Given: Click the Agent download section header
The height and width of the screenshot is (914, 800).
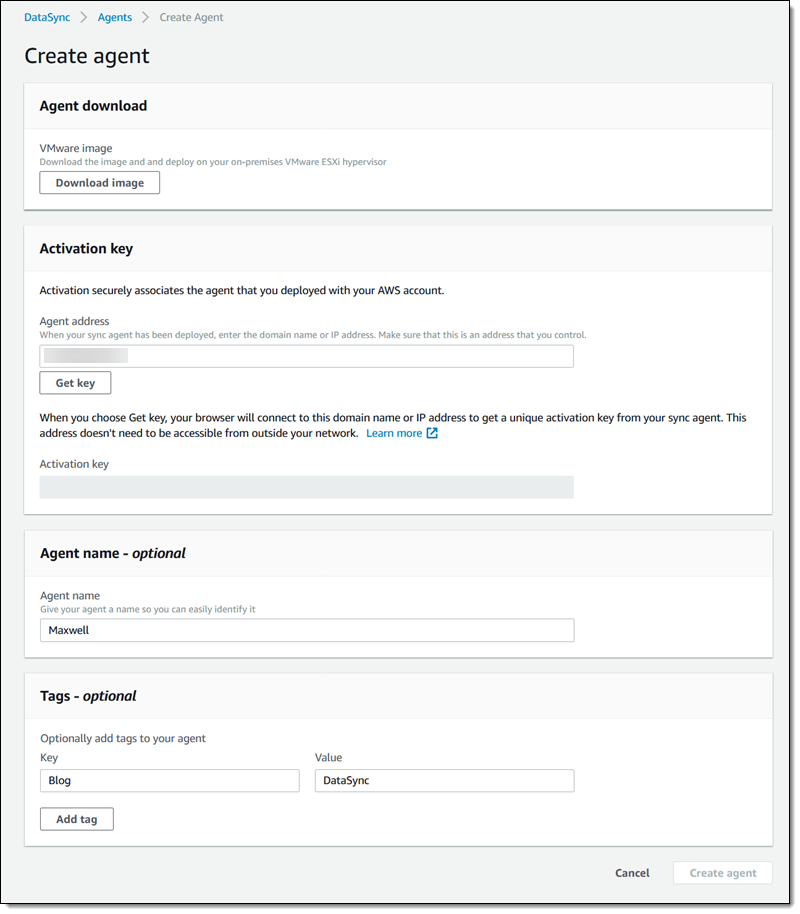Looking at the screenshot, I should (93, 106).
